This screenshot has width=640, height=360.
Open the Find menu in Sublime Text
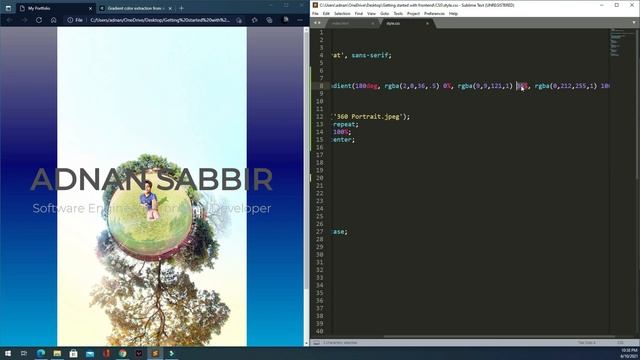pos(359,13)
